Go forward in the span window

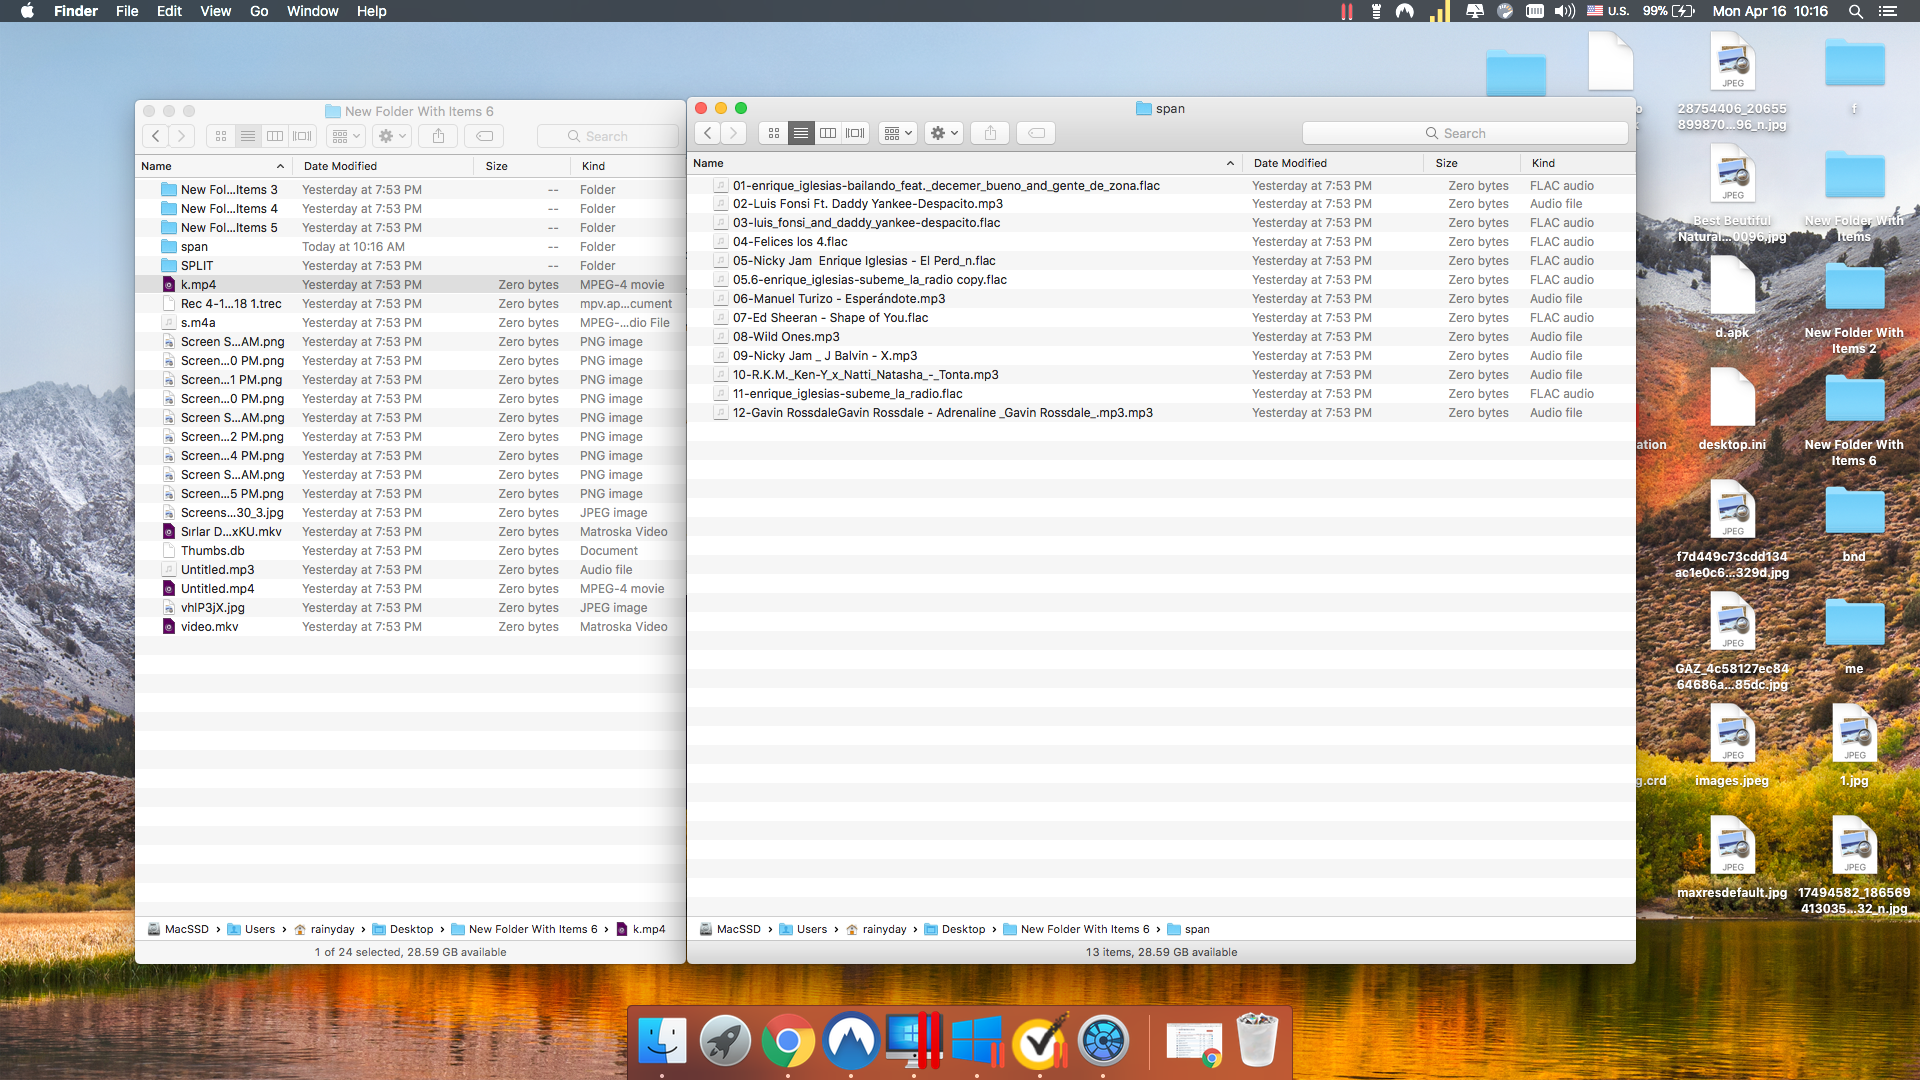(734, 133)
